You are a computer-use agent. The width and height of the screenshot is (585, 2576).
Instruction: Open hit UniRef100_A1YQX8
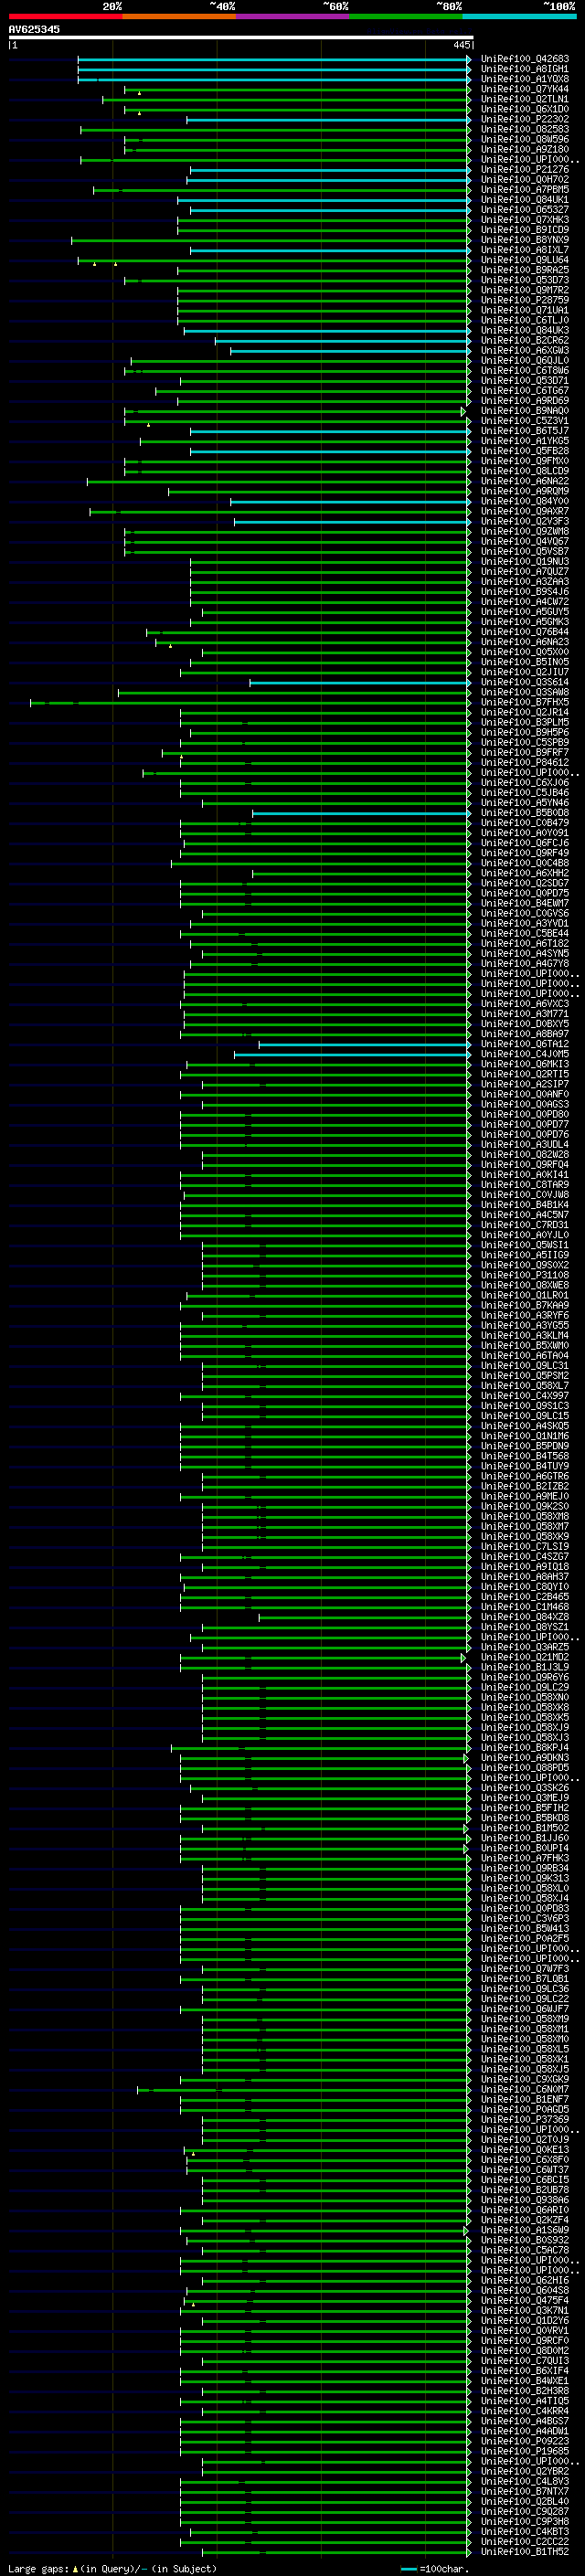click(524, 79)
